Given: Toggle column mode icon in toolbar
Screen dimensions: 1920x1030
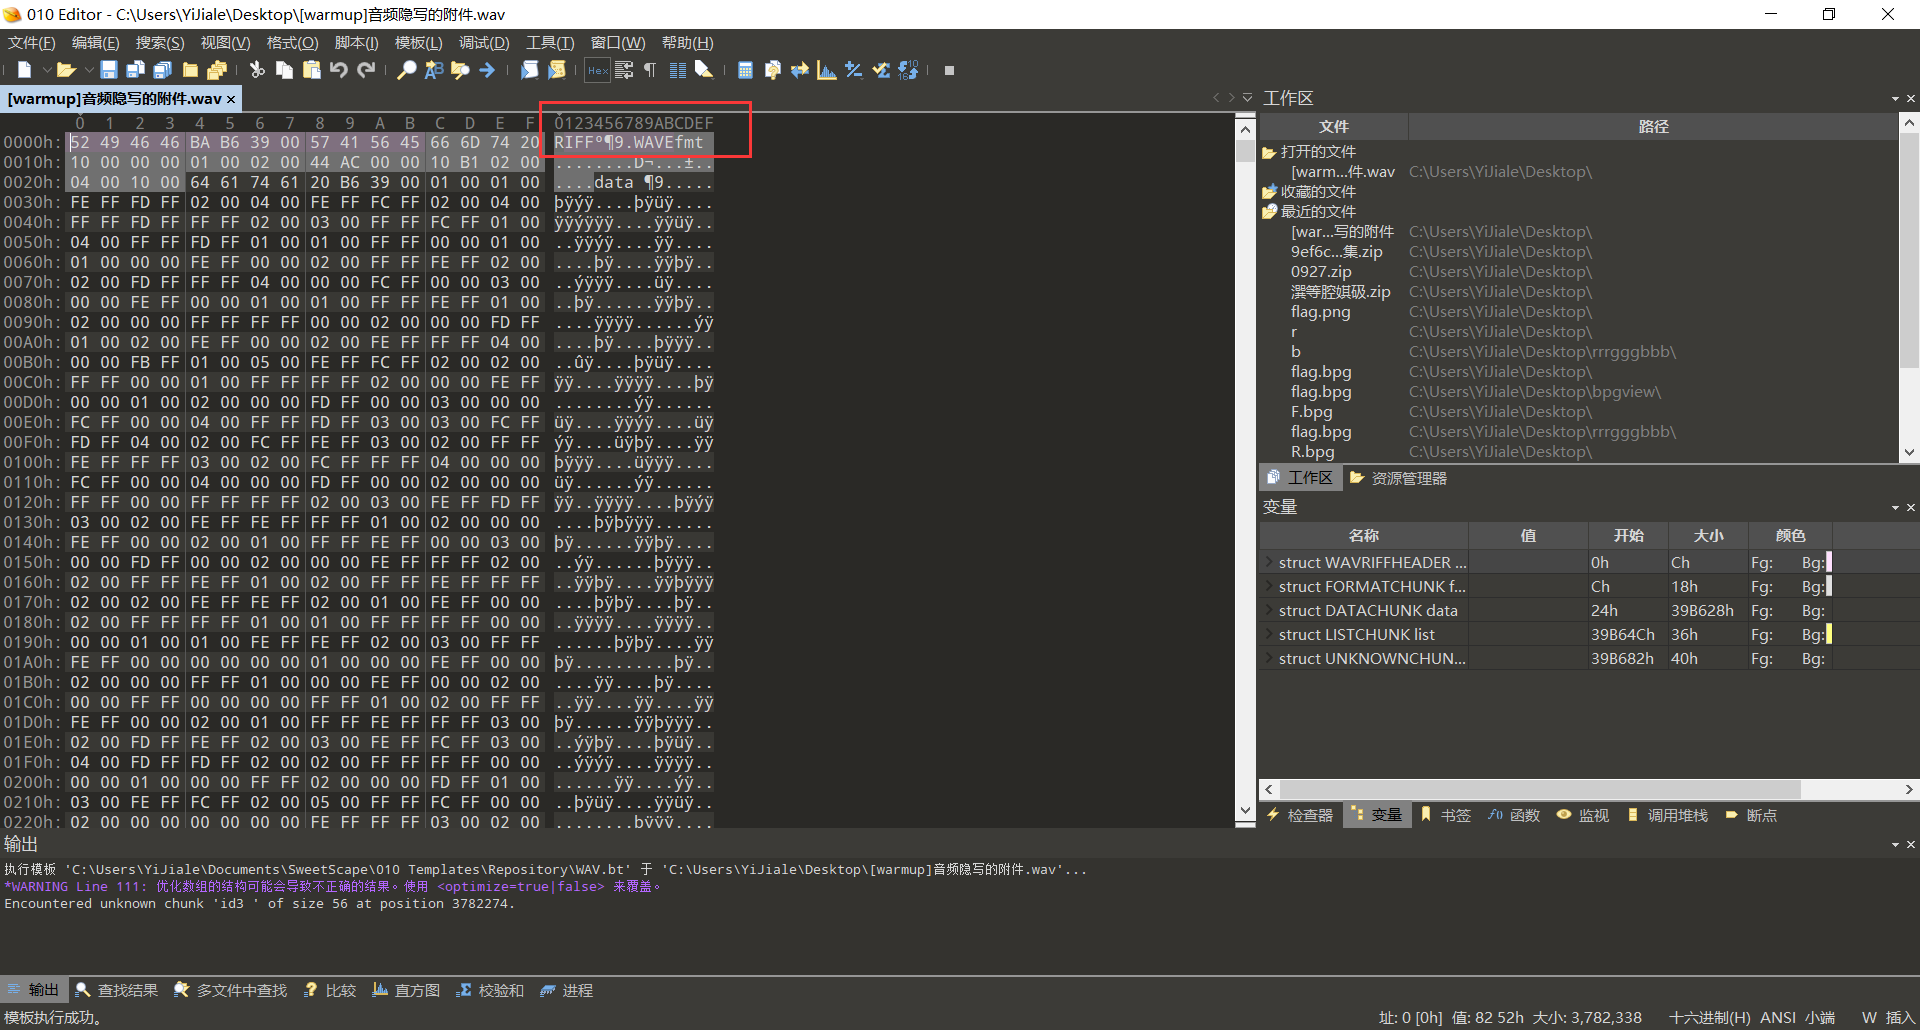Looking at the screenshot, I should [677, 70].
